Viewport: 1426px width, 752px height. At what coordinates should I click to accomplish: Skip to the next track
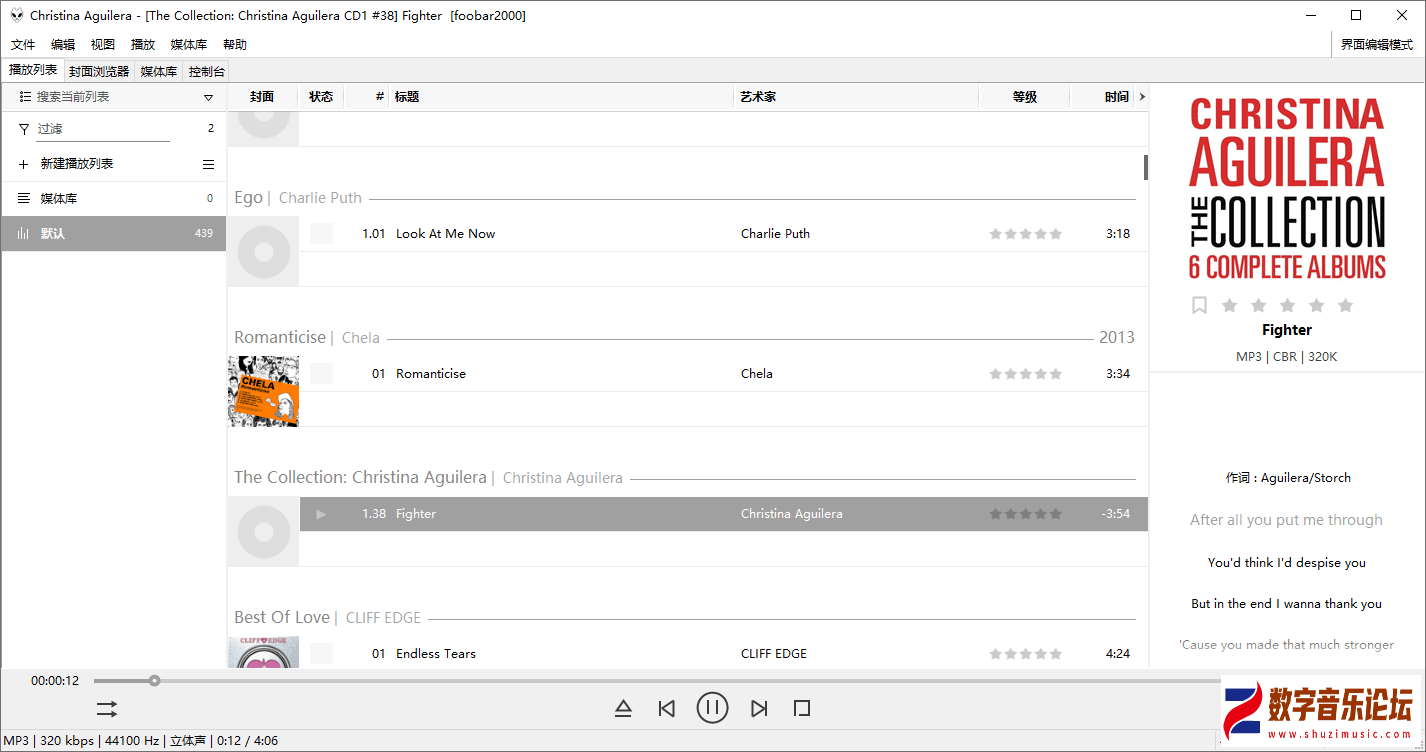[x=759, y=708]
